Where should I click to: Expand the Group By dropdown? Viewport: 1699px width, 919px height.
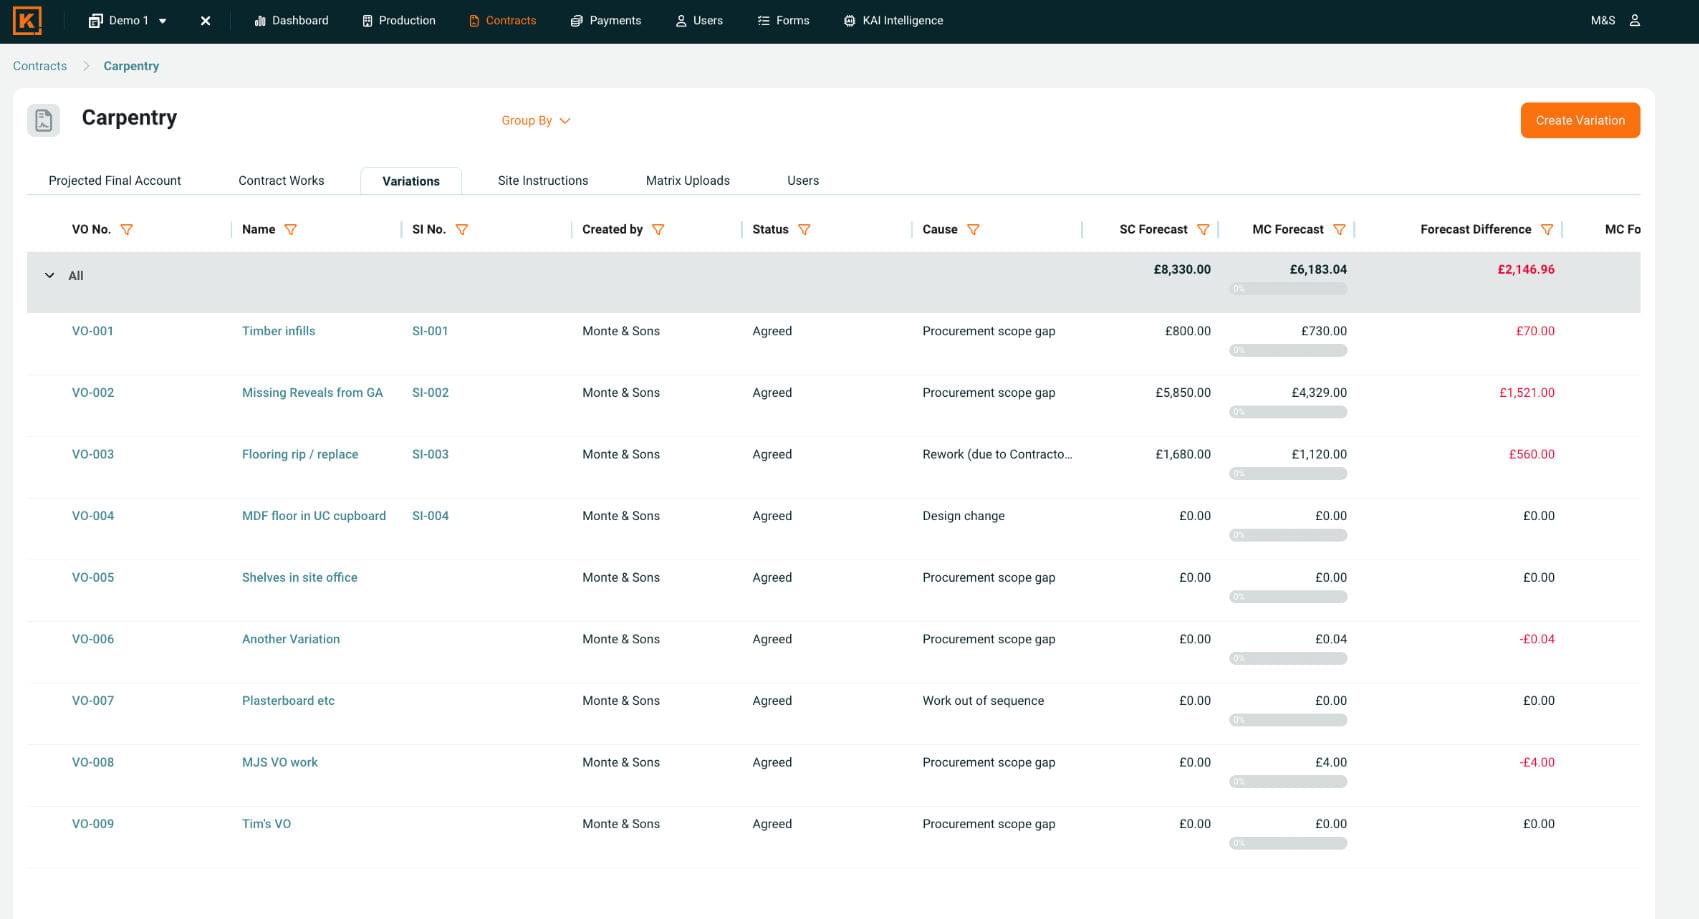coord(535,121)
